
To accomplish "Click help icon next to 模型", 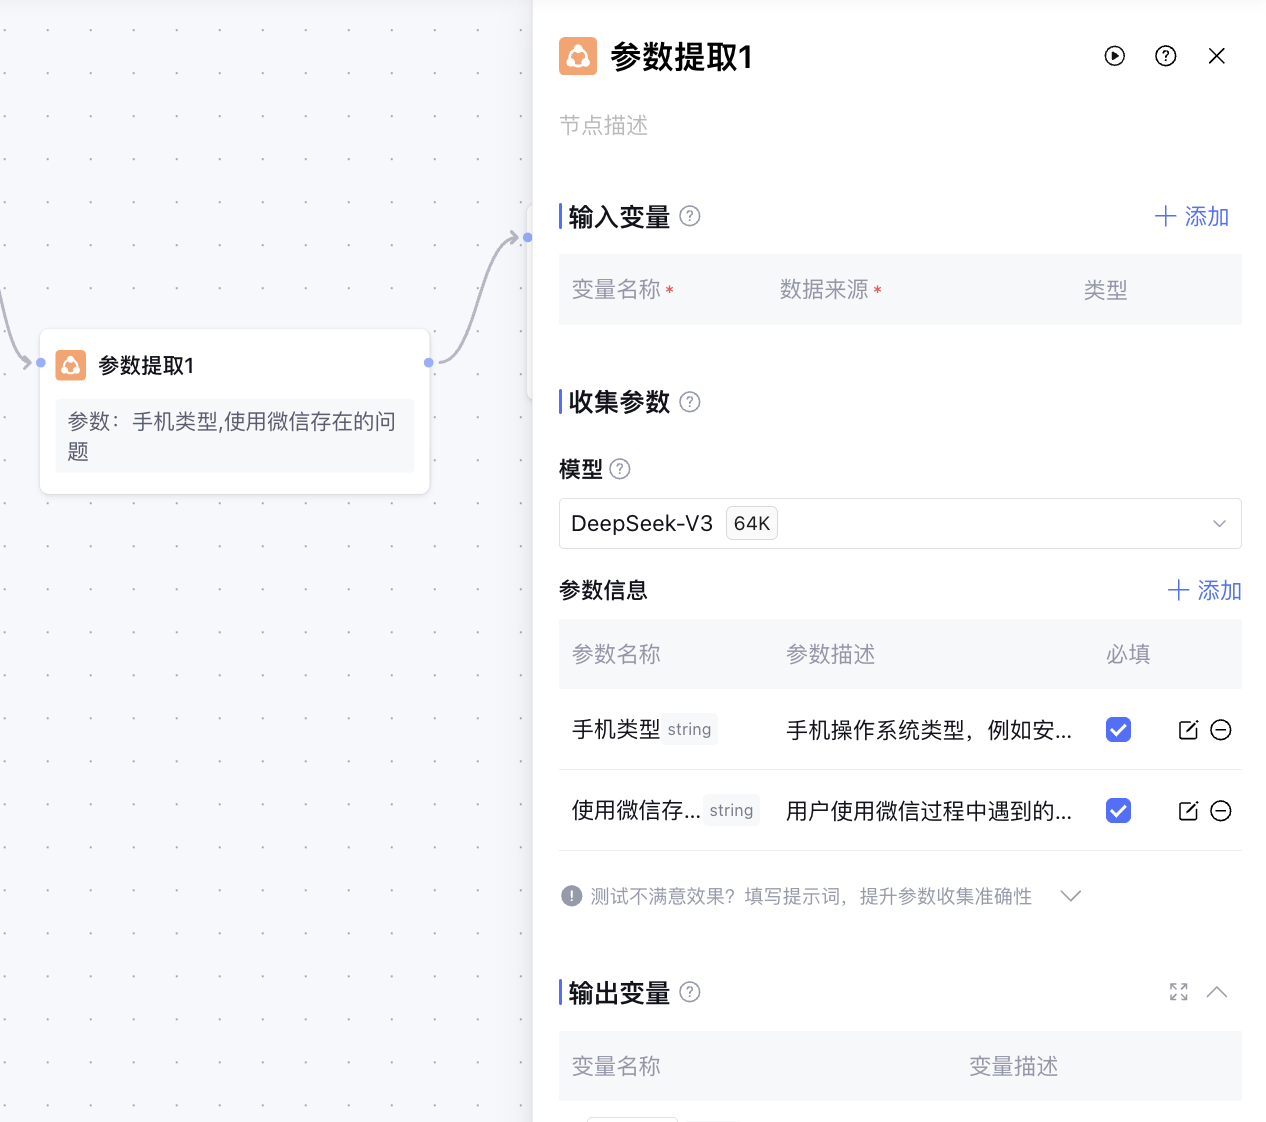I will tap(620, 469).
